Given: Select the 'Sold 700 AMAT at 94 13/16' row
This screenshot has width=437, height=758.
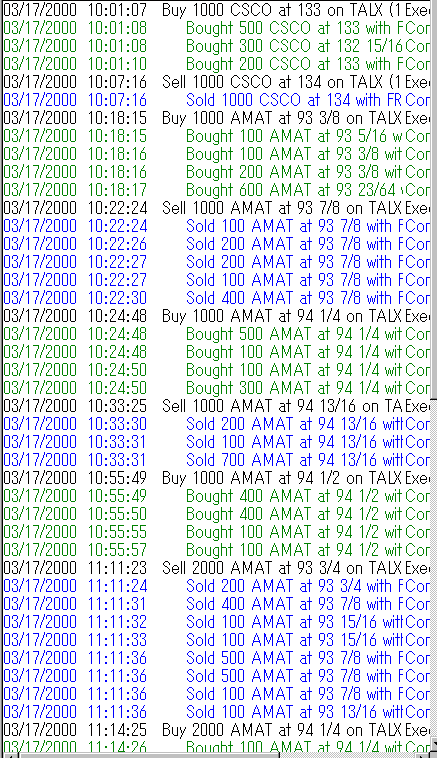Looking at the screenshot, I should tap(216, 460).
